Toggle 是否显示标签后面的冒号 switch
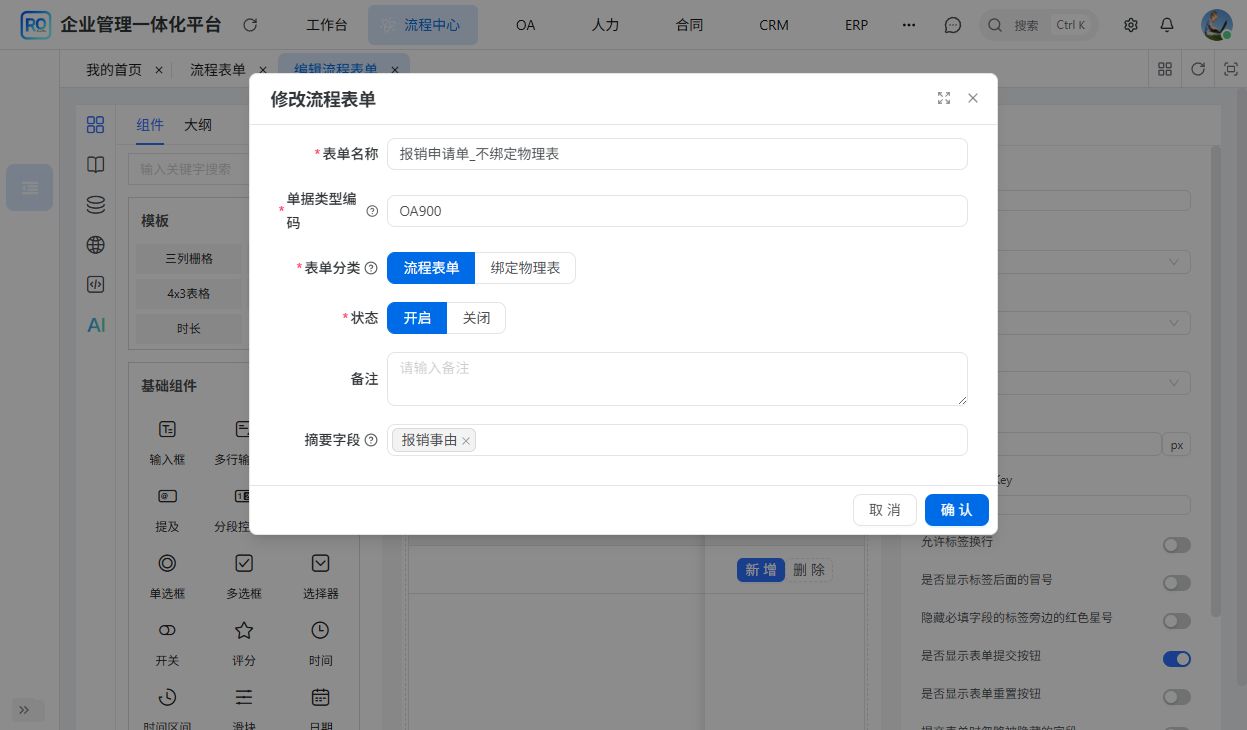 click(1177, 583)
